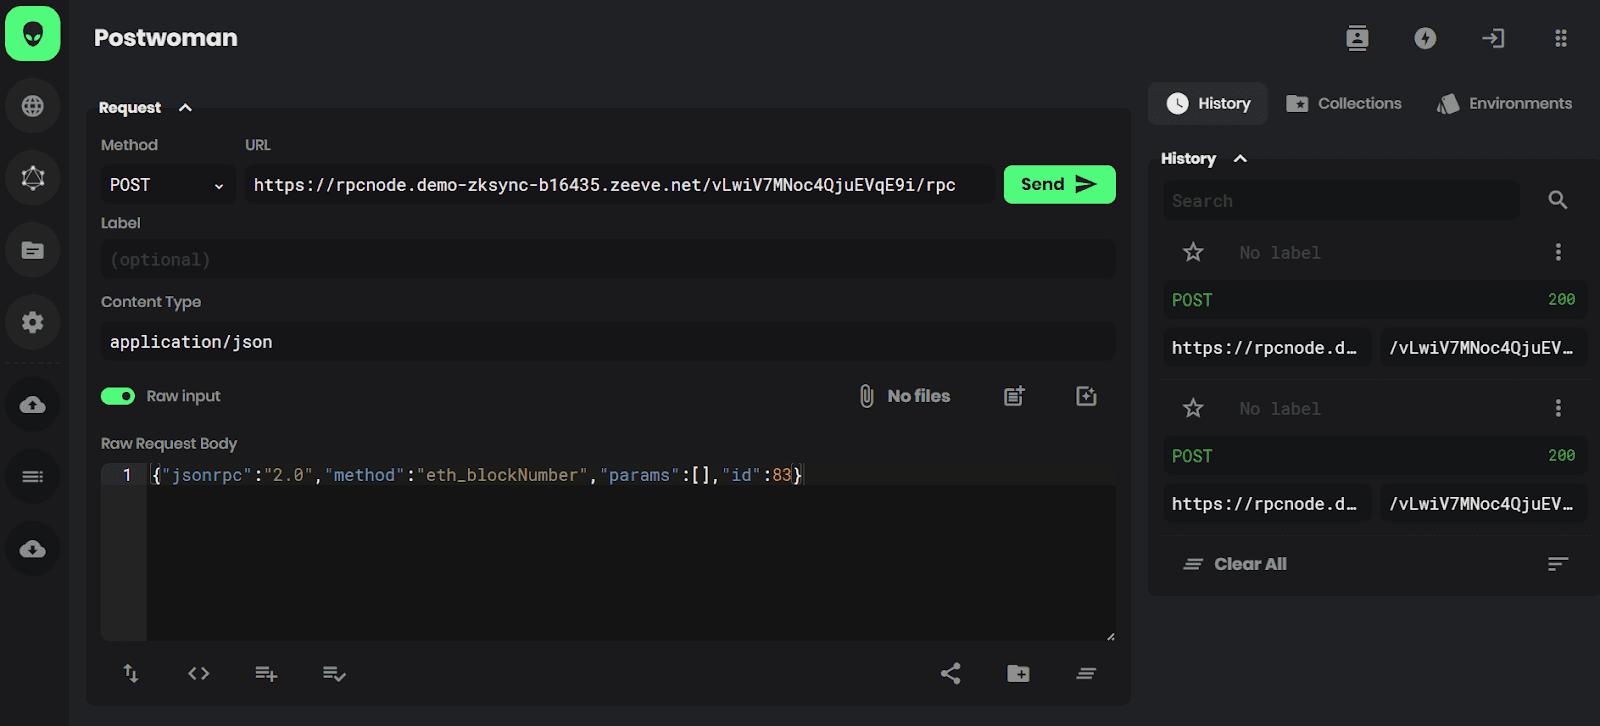The height and width of the screenshot is (726, 1600).
Task: Star the second history entry
Action: coord(1193,408)
